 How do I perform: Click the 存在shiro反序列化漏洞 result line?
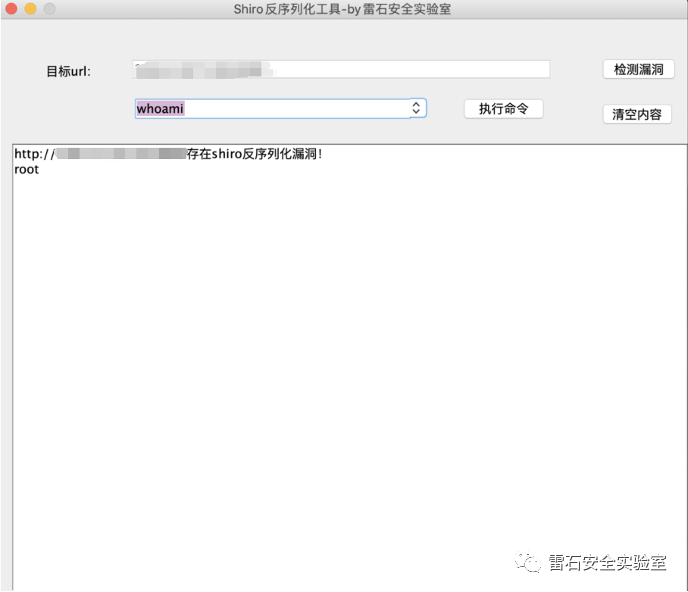click(x=168, y=154)
